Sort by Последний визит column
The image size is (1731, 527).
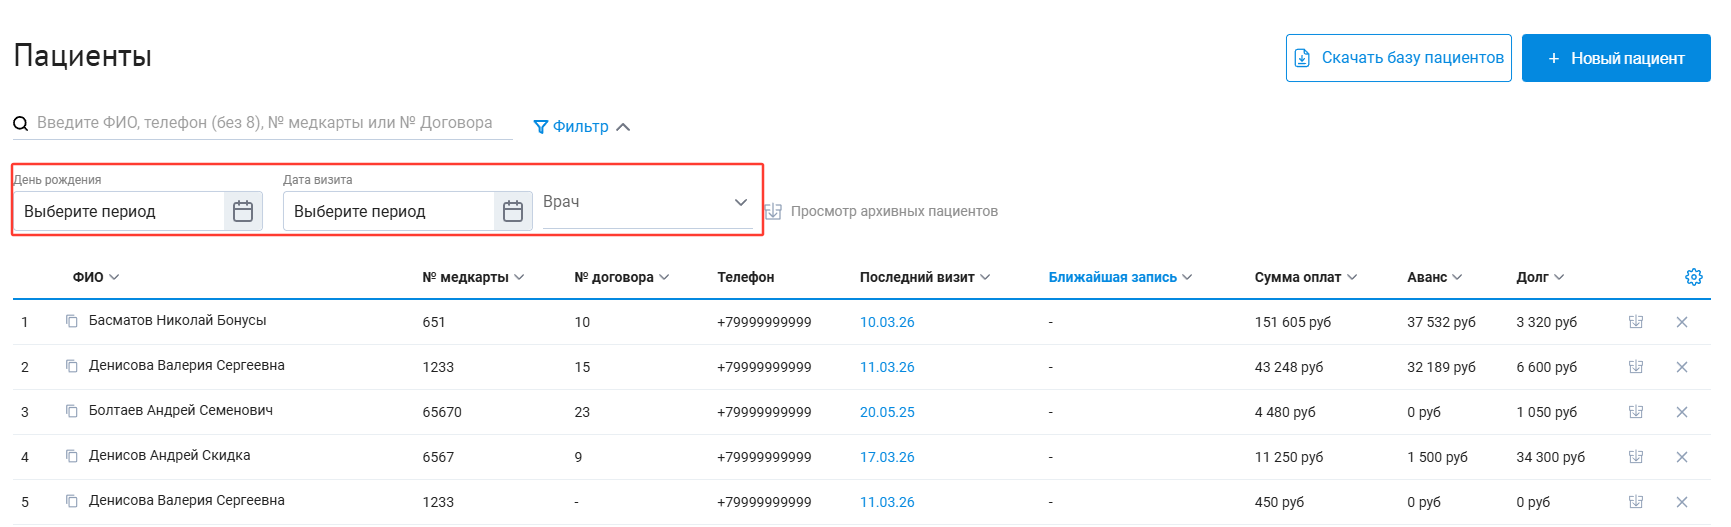coord(925,277)
